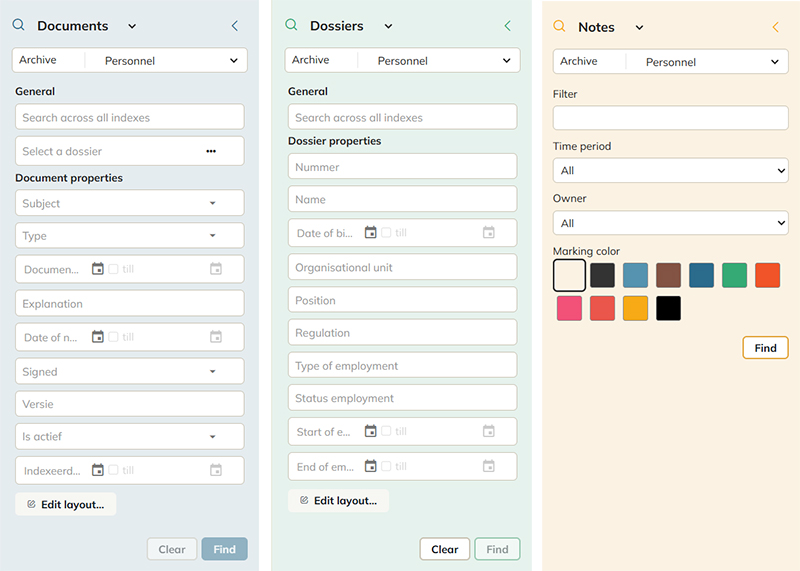Focus the Versie input field
The width and height of the screenshot is (800, 571).
130,404
